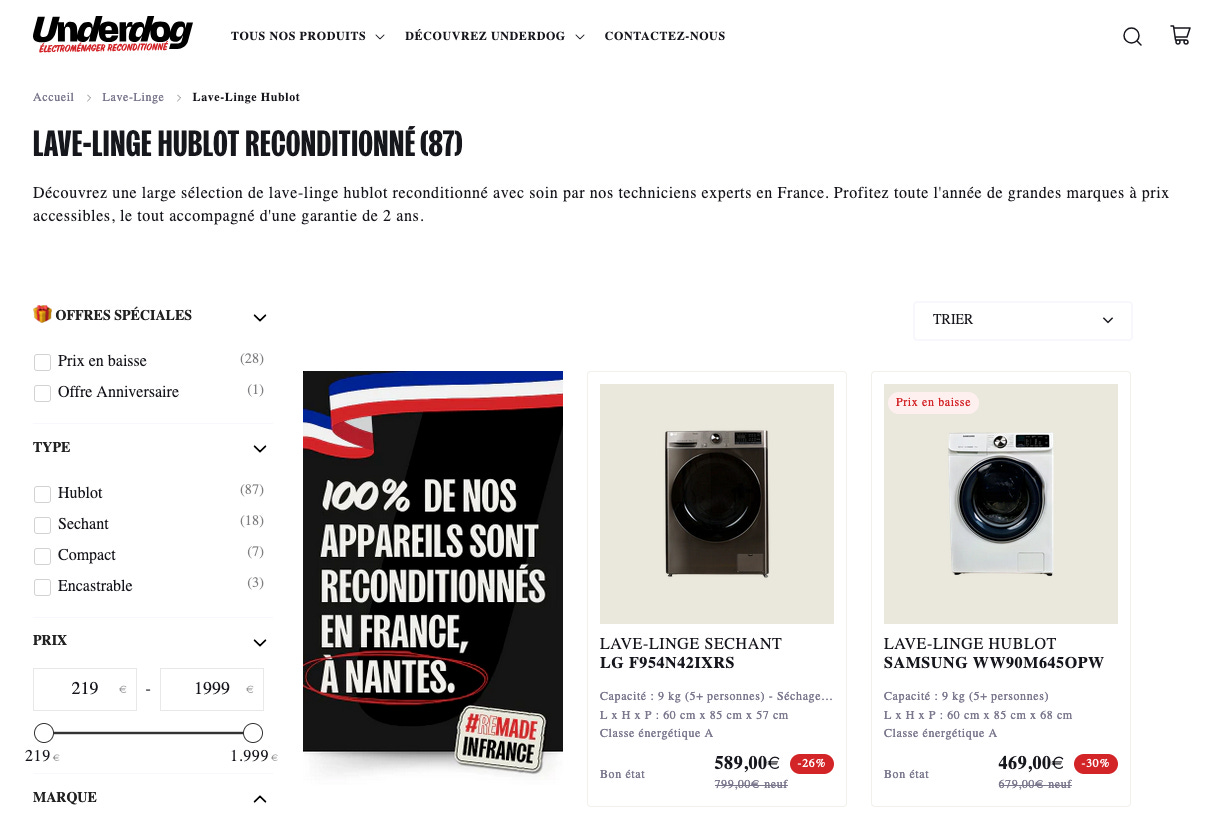
Task: Select the Encastrable filter checkbox
Action: 42,587
